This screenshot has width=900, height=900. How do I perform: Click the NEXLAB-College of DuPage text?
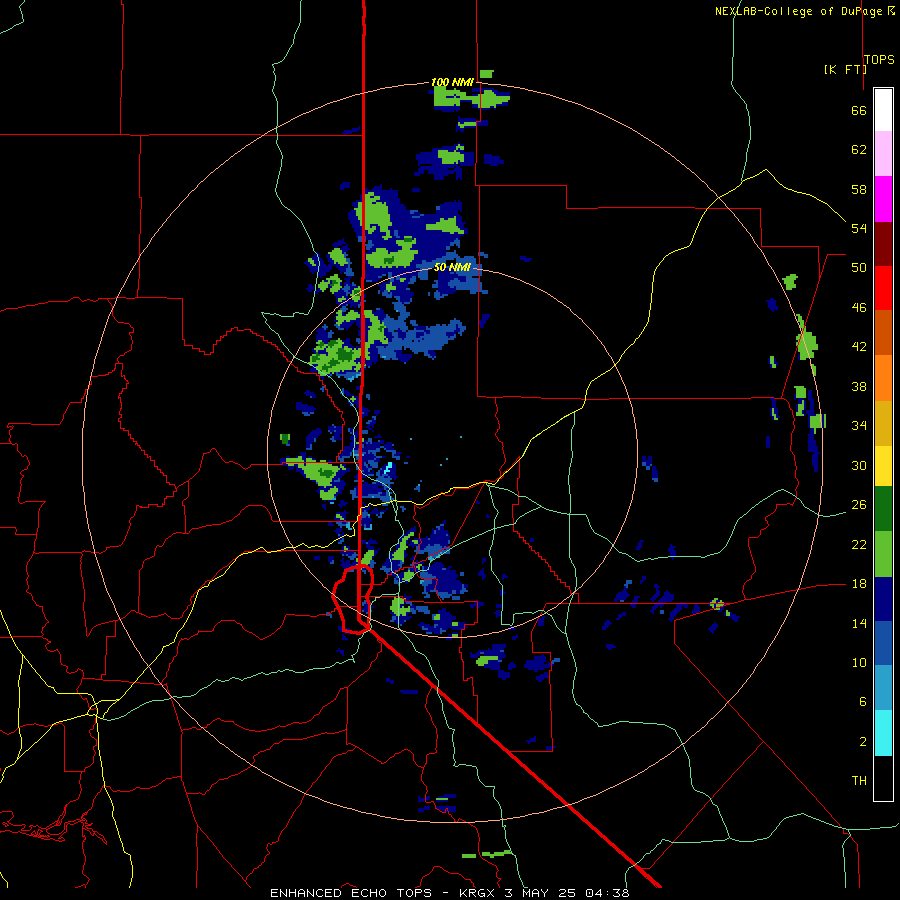(x=800, y=11)
